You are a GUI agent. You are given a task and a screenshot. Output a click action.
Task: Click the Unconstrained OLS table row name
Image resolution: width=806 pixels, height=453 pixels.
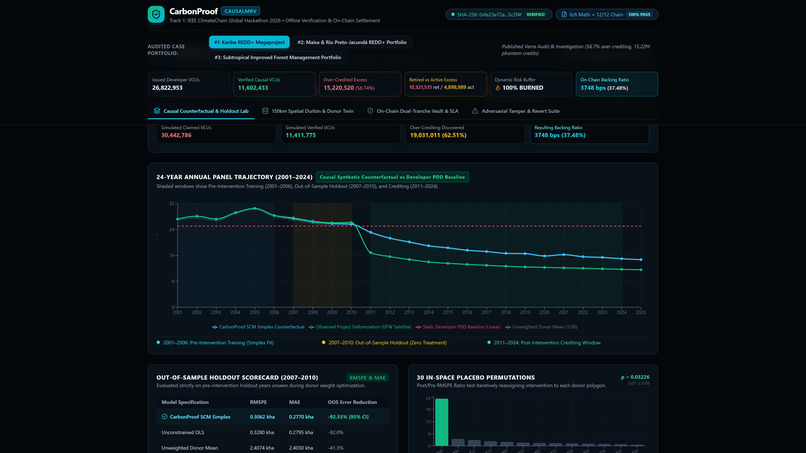tap(182, 432)
